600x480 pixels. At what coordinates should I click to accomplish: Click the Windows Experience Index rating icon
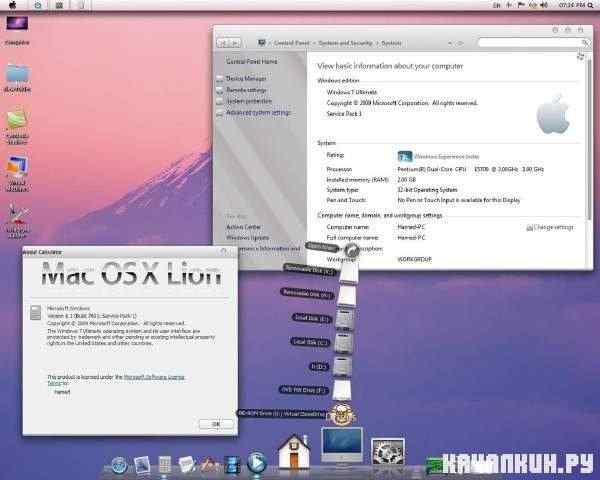coord(405,156)
